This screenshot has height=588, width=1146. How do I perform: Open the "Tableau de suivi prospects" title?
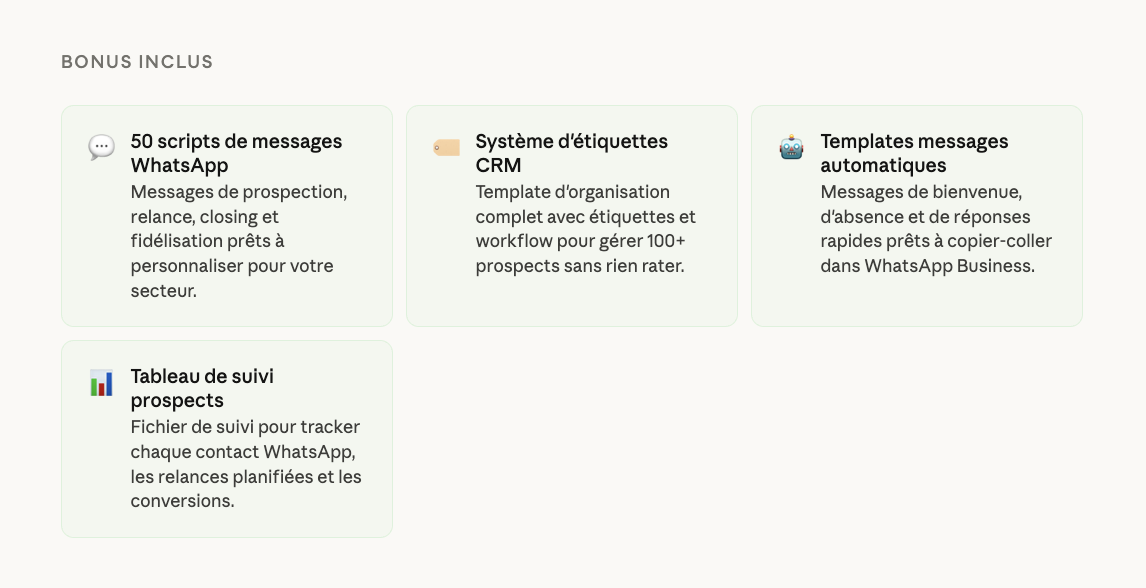pyautogui.click(x=202, y=388)
